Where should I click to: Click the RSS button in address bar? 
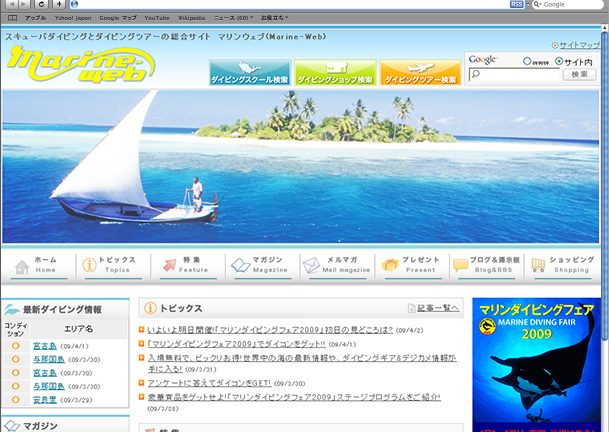(x=517, y=5)
